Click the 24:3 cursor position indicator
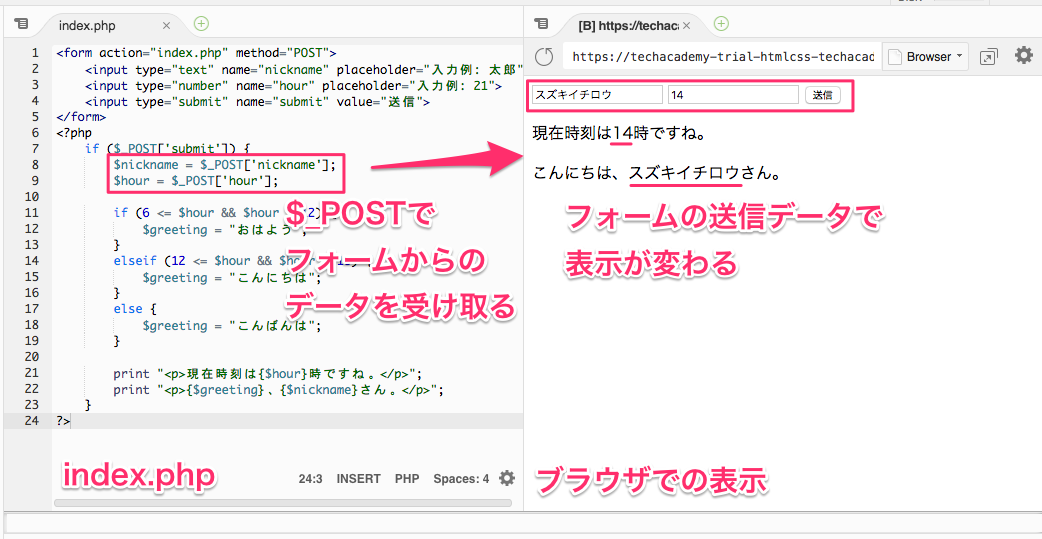Screen dimensions: 1042x539 310,479
